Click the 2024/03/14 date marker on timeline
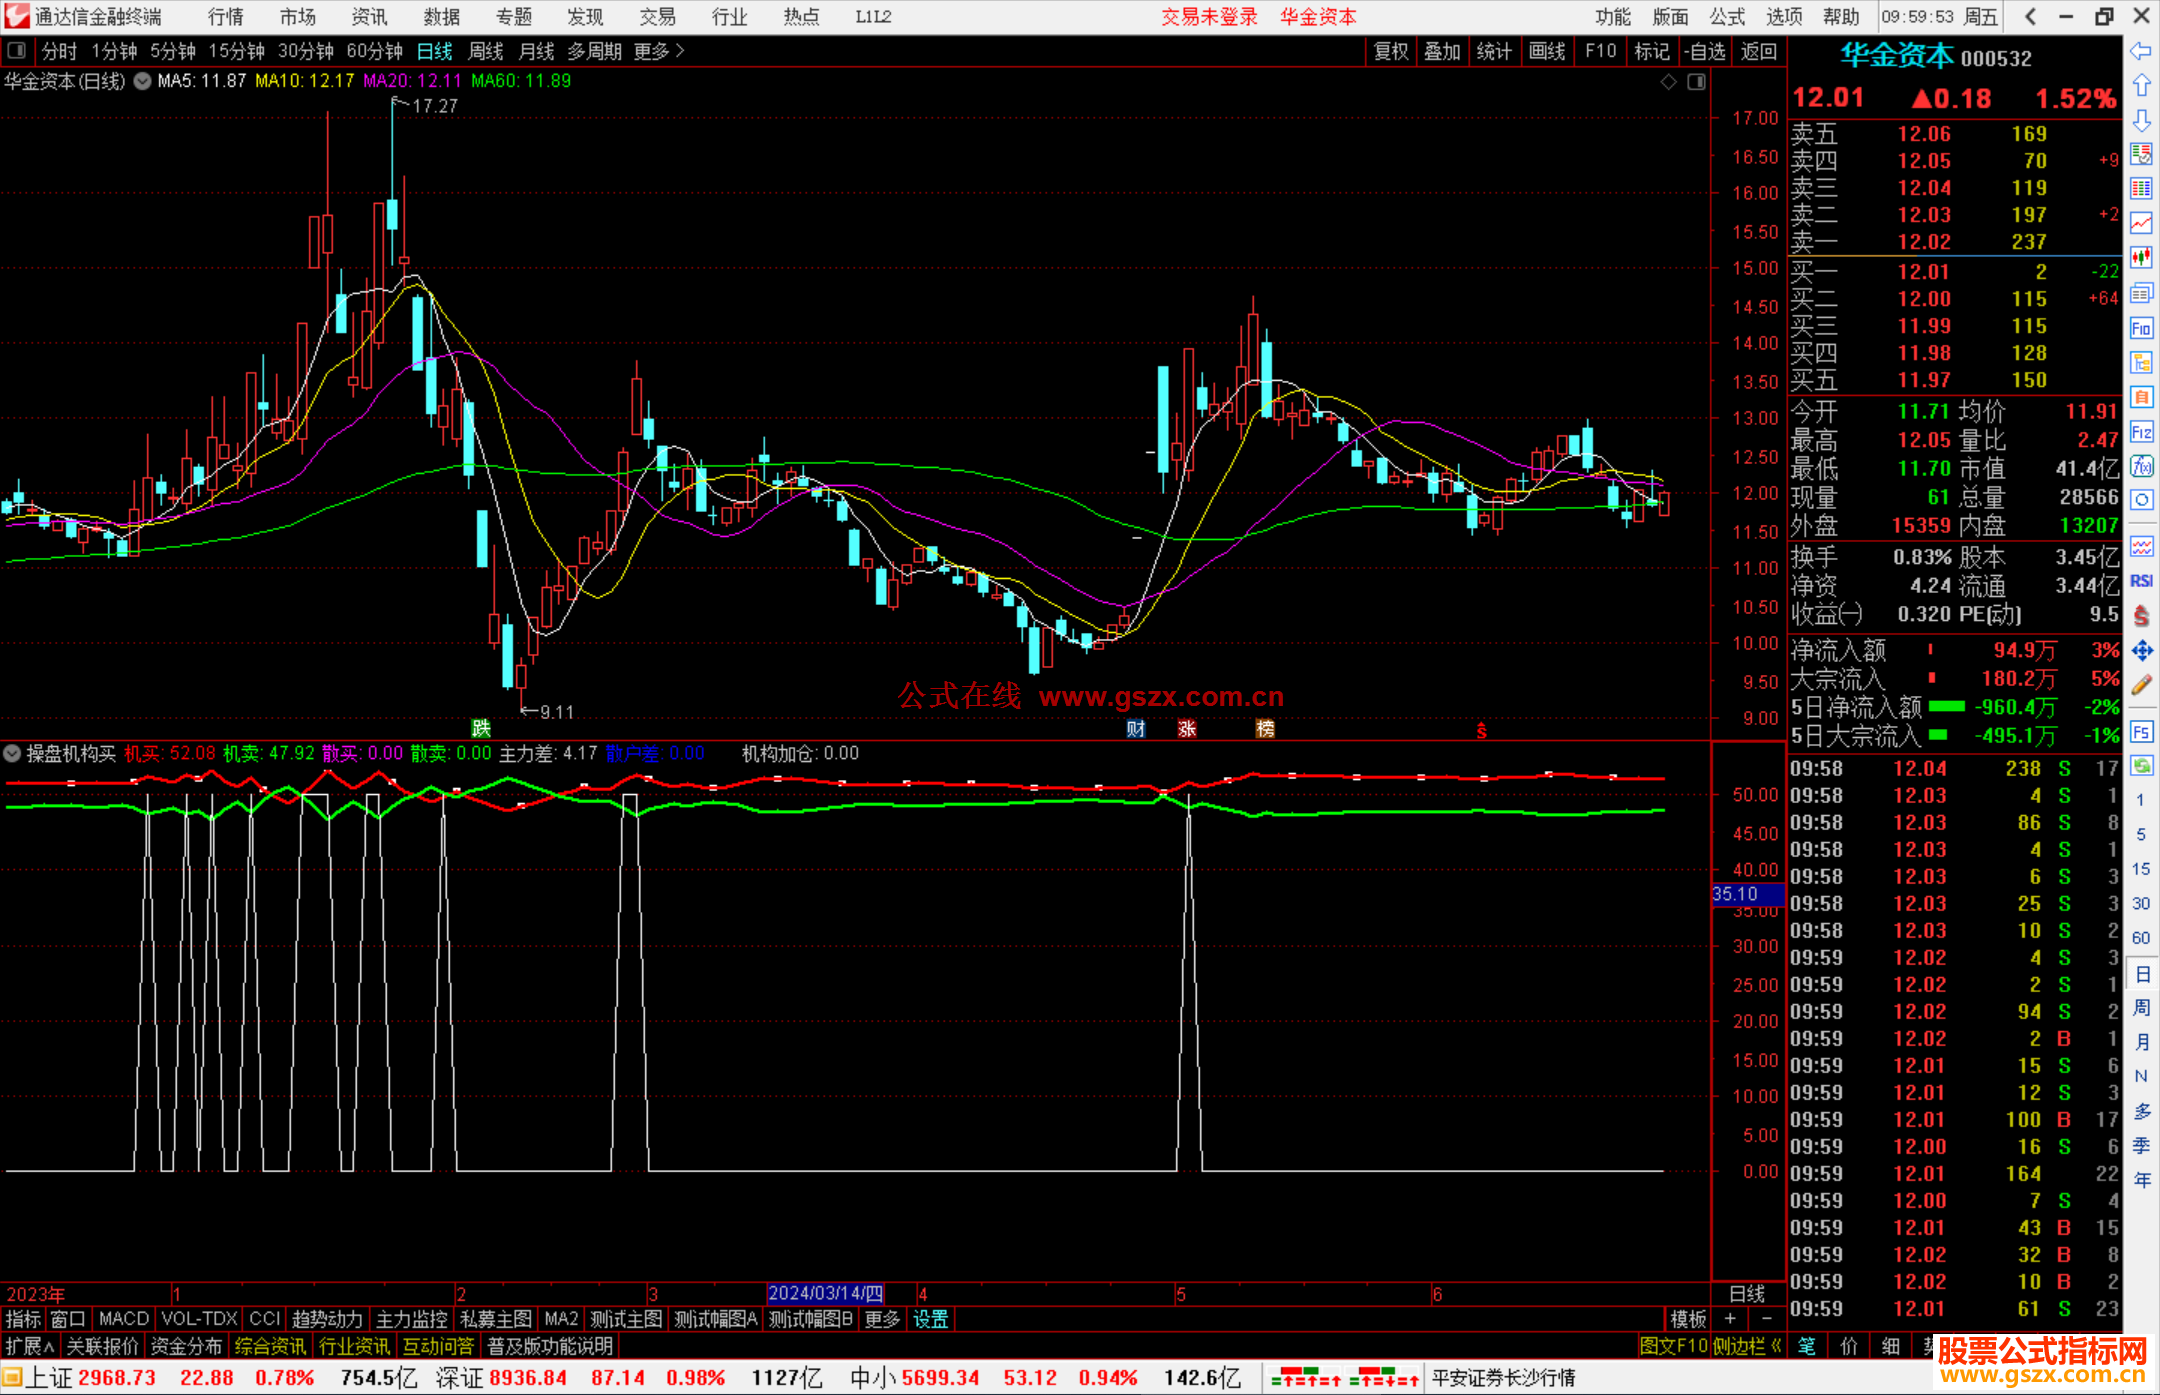This screenshot has width=2160, height=1395. 825,1293
